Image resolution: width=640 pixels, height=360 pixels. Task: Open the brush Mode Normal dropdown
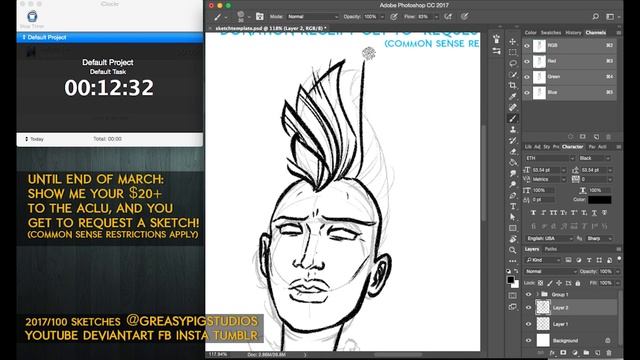tap(313, 17)
